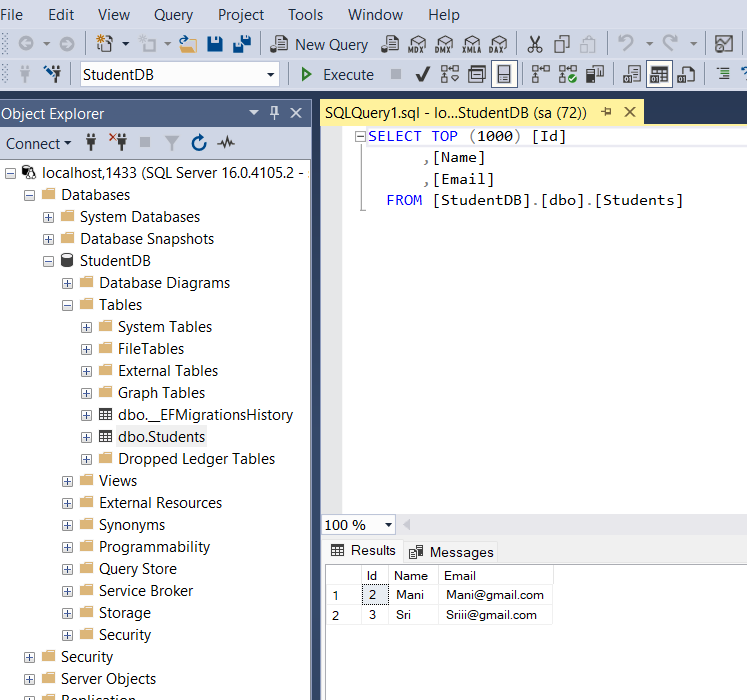The width and height of the screenshot is (747, 700).
Task: Expand the Programmability folder
Action: click(x=68, y=548)
